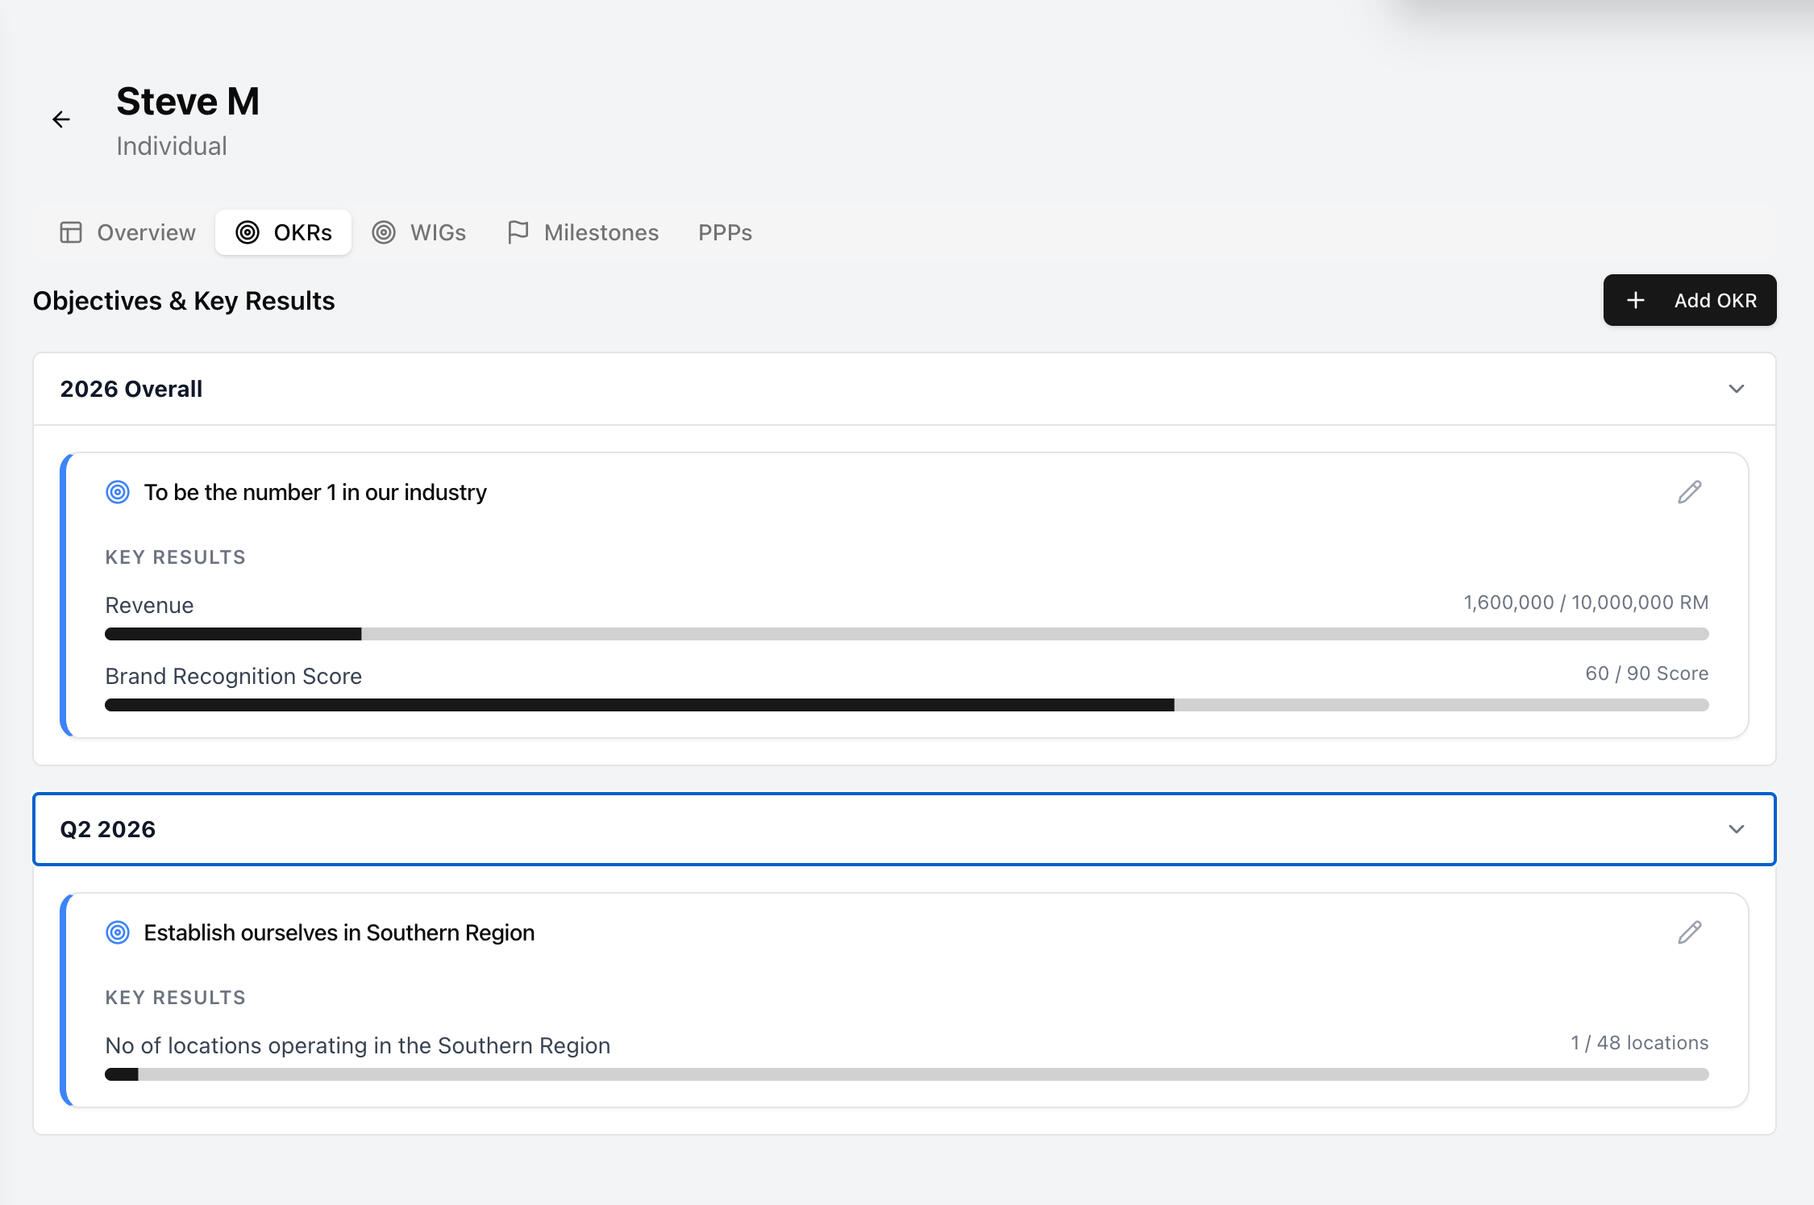1814x1205 pixels.
Task: Select the Milestones tab
Action: pos(600,232)
